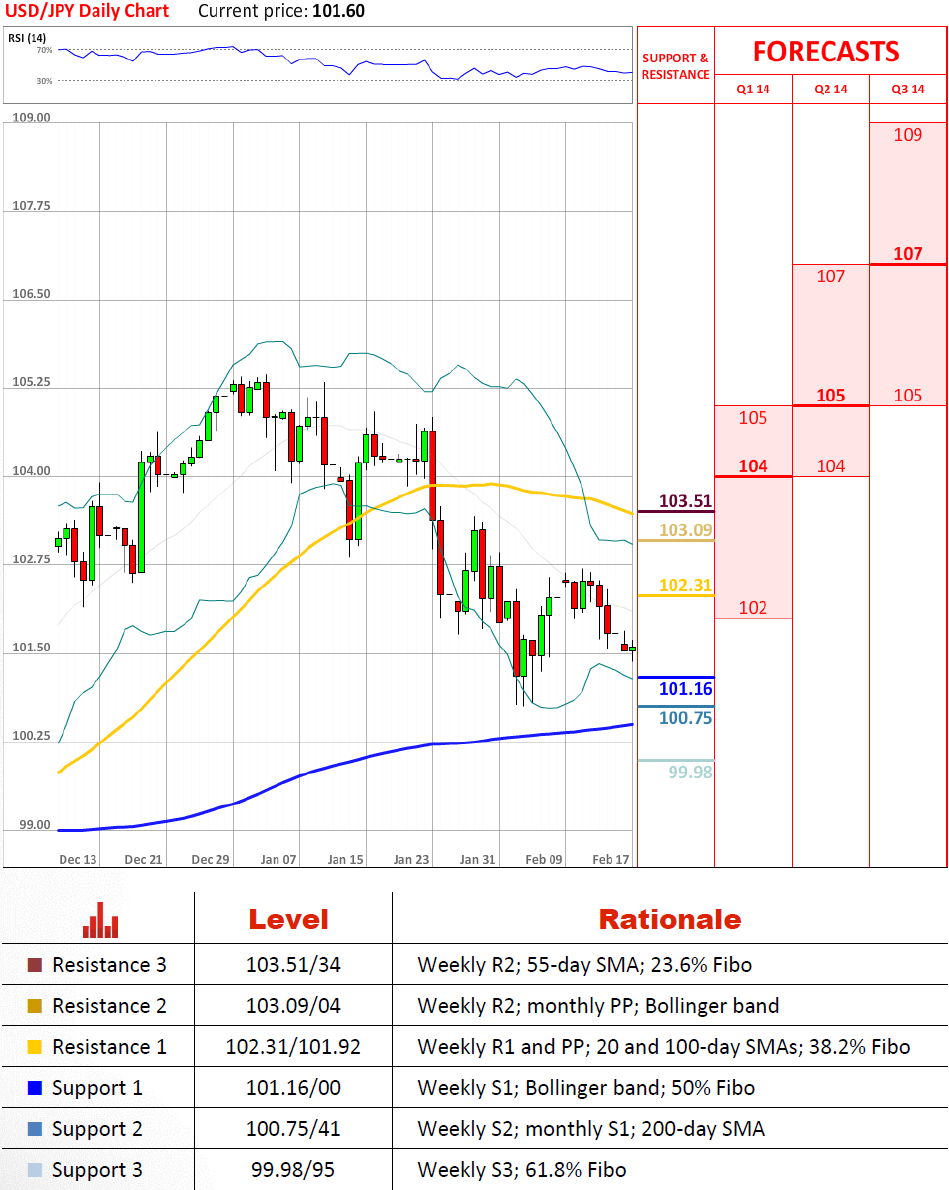Switch to the Q3 14 forecast column
The image size is (949, 1190).
(x=908, y=89)
